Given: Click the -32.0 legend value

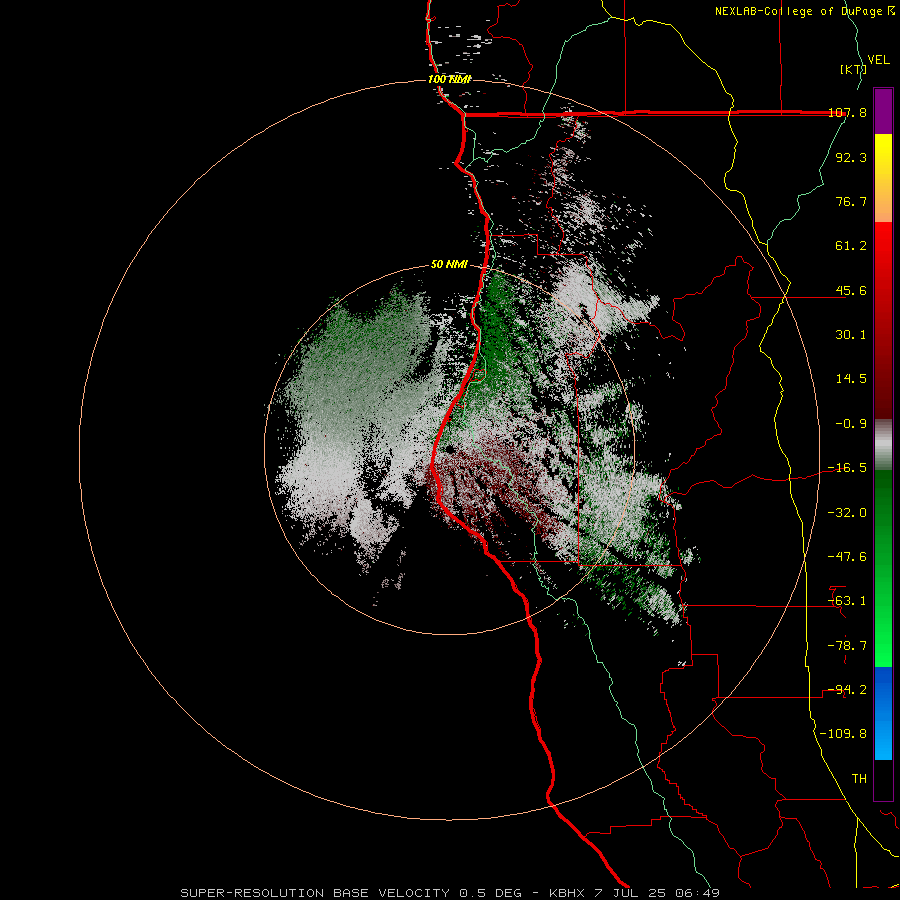Looking at the screenshot, I should tap(847, 513).
